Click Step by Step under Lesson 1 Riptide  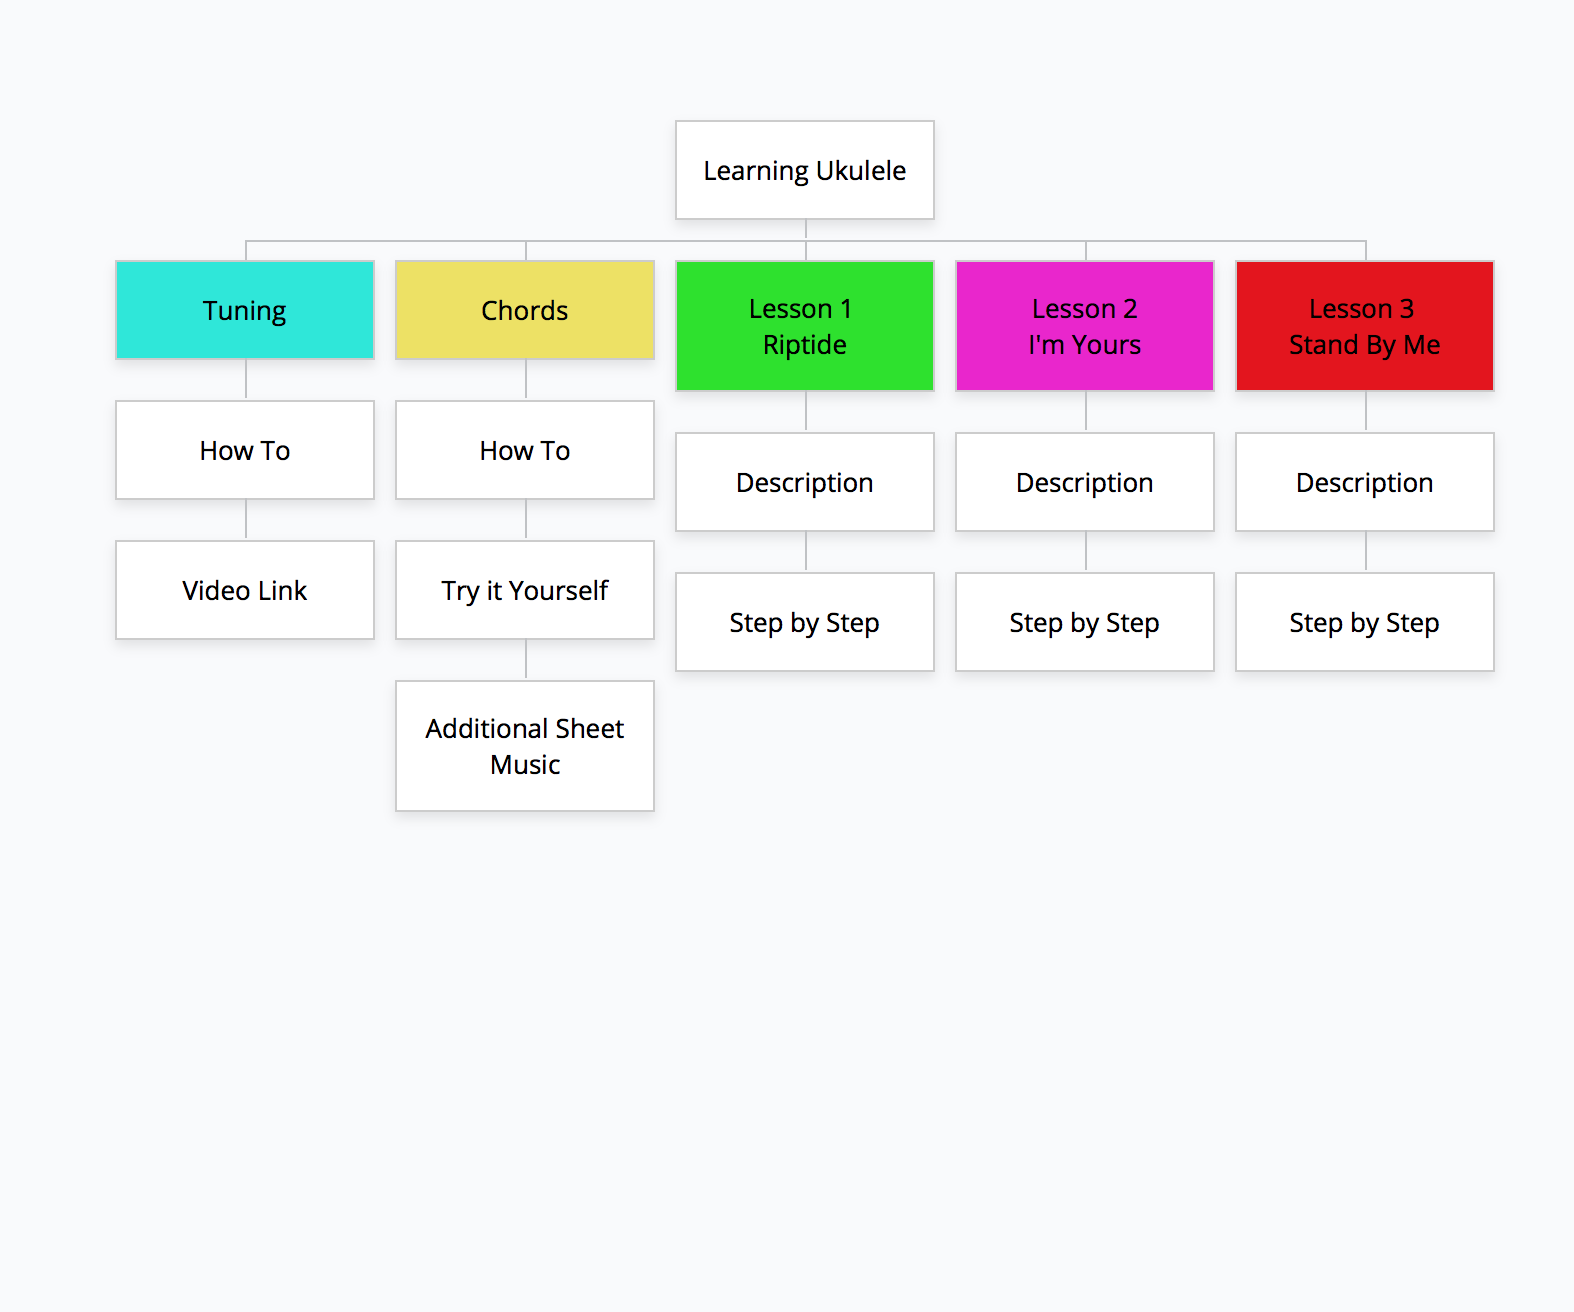point(804,622)
